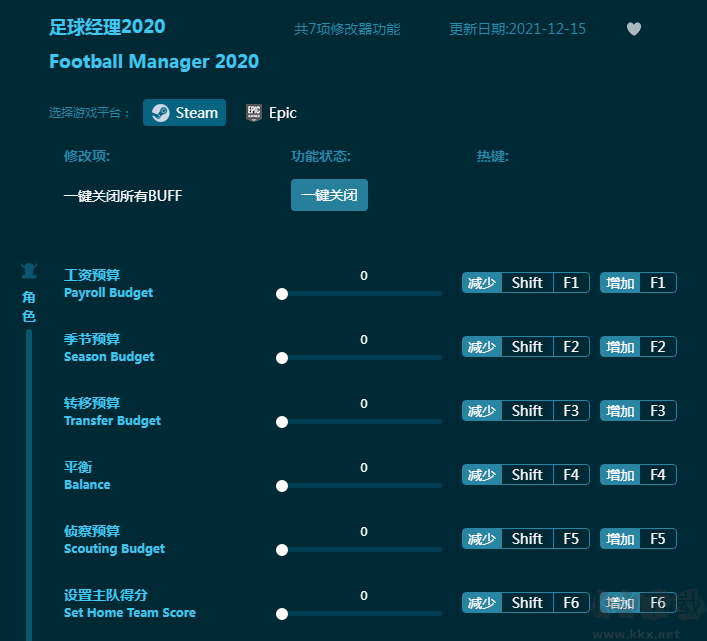Click the 足球经理2020 heading
Viewport: 707px width, 641px height.
[x=107, y=27]
